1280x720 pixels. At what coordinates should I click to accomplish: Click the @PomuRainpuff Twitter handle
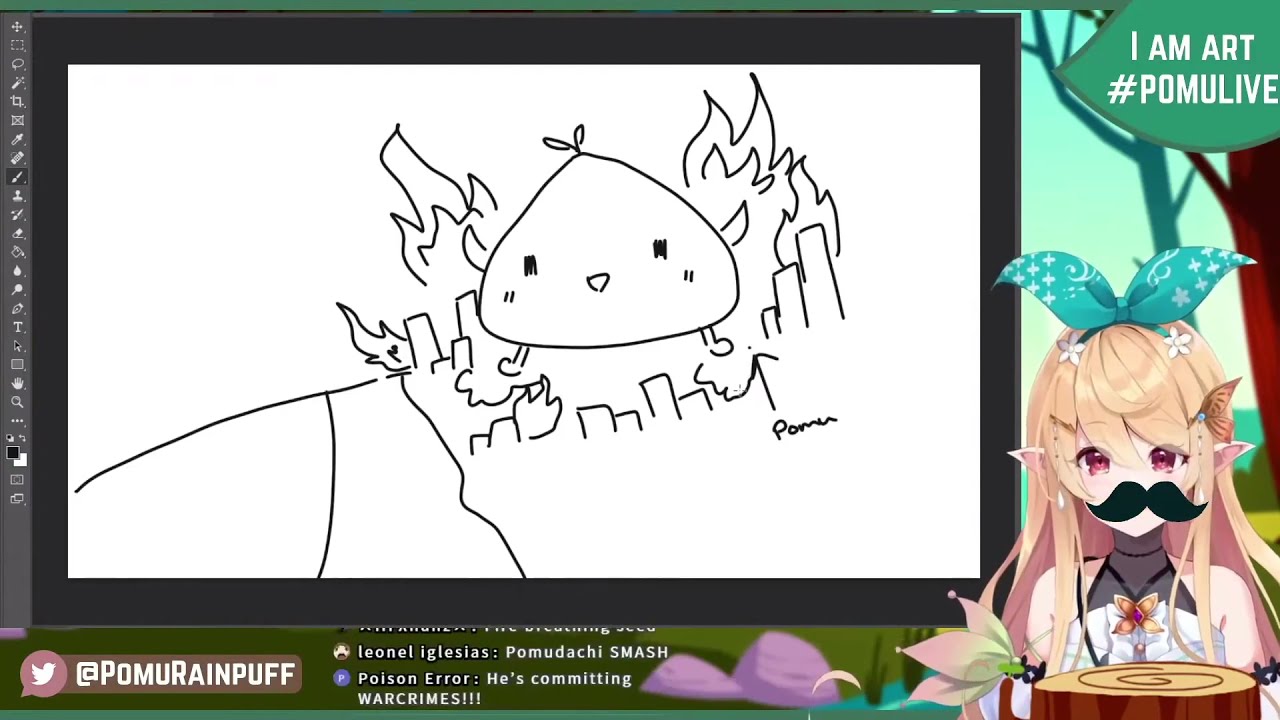pos(186,675)
